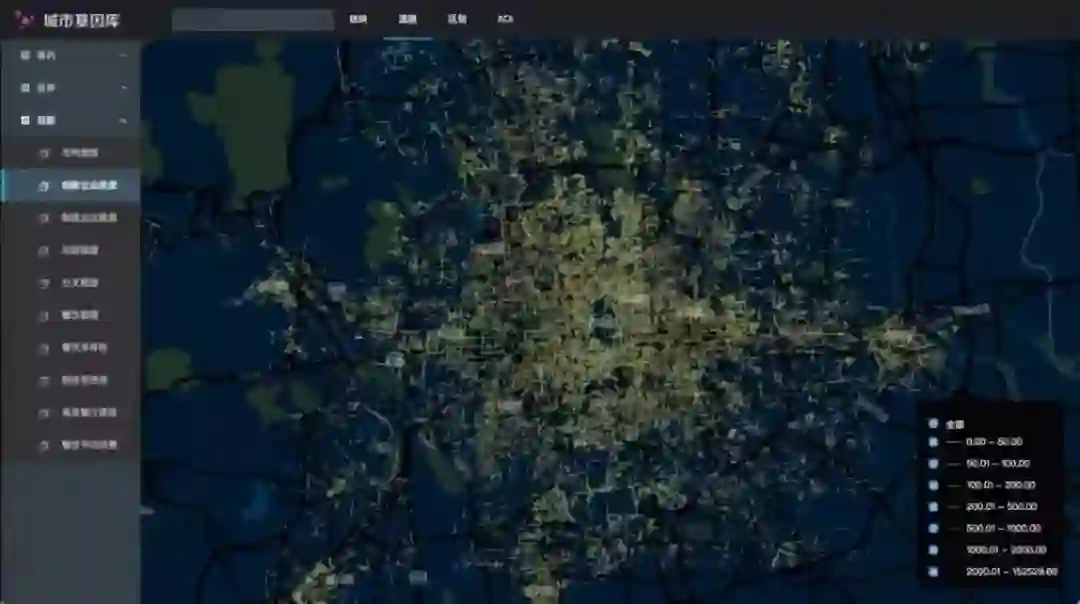1080x604 pixels.
Task: Toggle checkbox for range 0.00 – 50.00
Action: pyautogui.click(x=933, y=441)
